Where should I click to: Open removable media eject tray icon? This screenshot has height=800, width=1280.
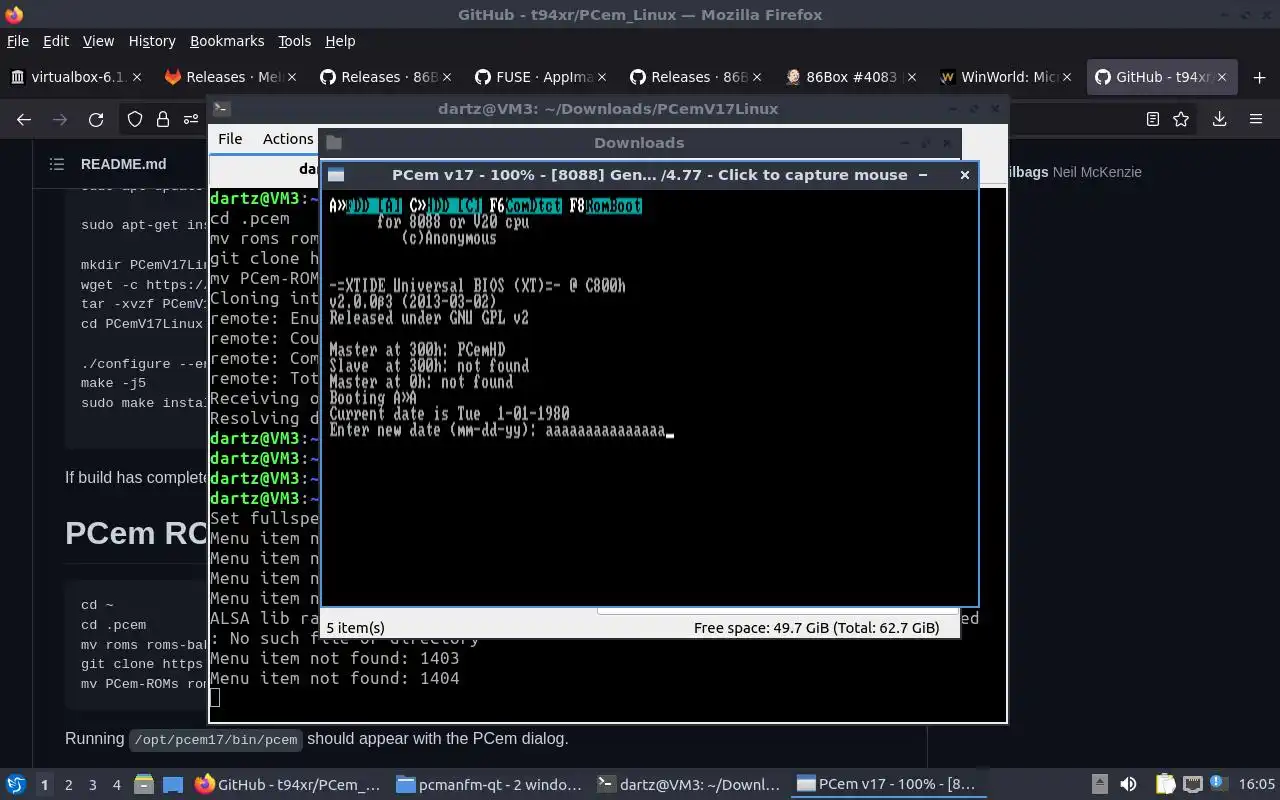[x=1099, y=785]
